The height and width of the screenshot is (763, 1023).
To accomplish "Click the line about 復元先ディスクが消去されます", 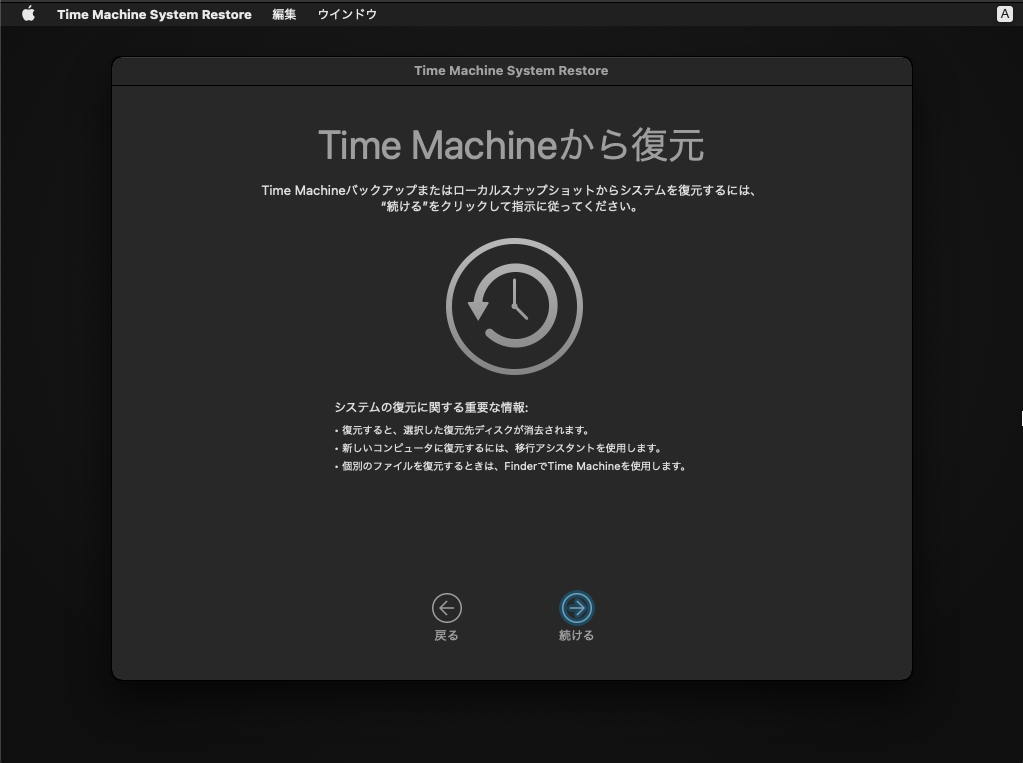I will click(x=462, y=430).
